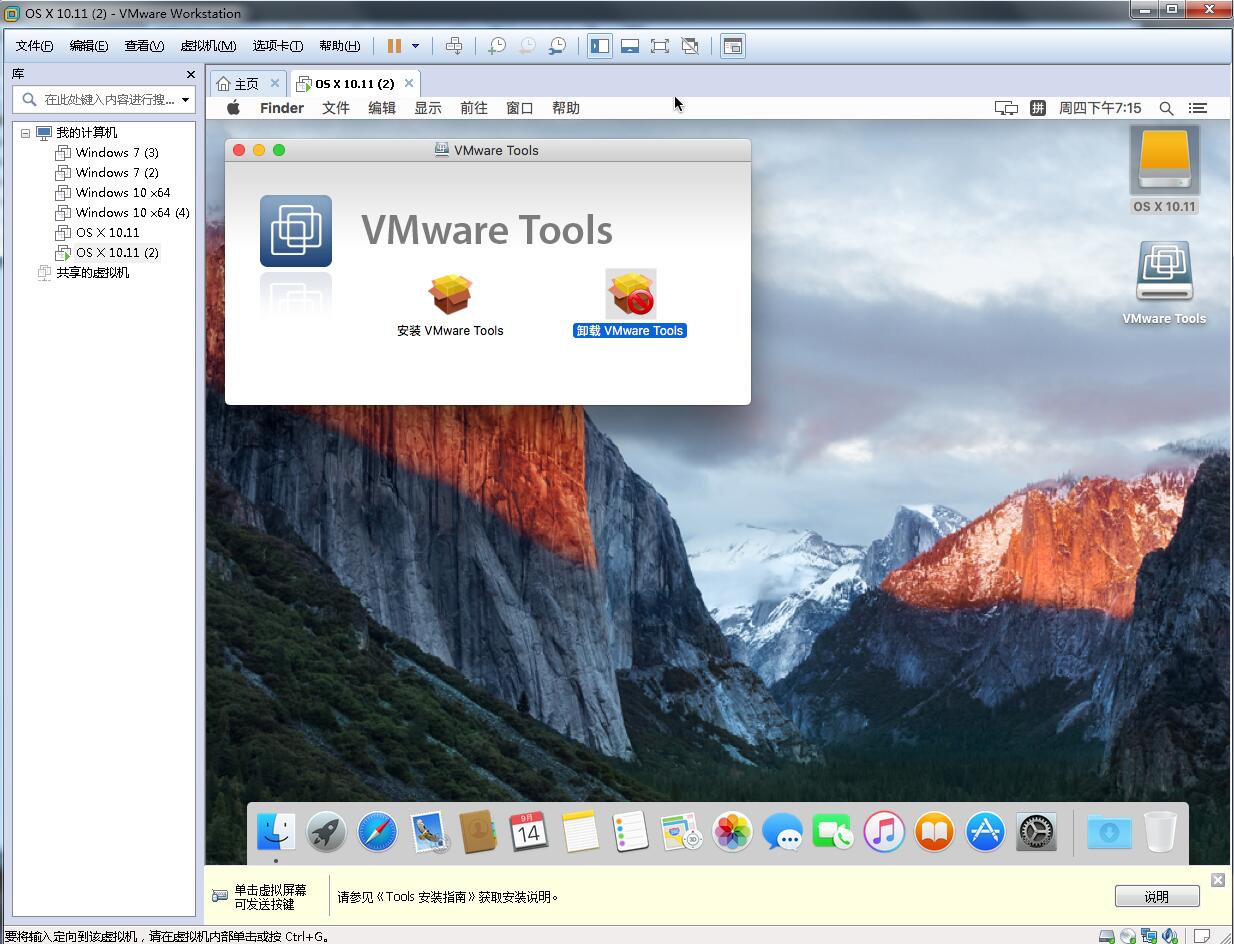The width and height of the screenshot is (1234, 944).
Task: Toggle Unity mode toolbar icon
Action: (x=690, y=46)
